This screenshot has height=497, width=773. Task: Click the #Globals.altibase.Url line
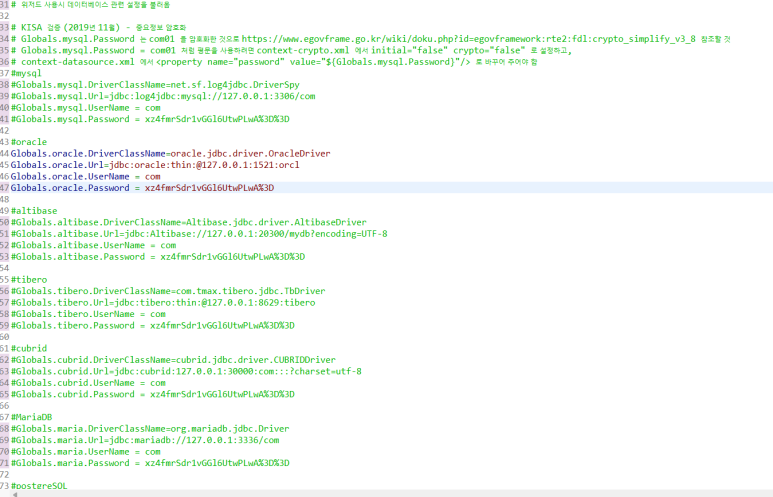tap(199, 234)
